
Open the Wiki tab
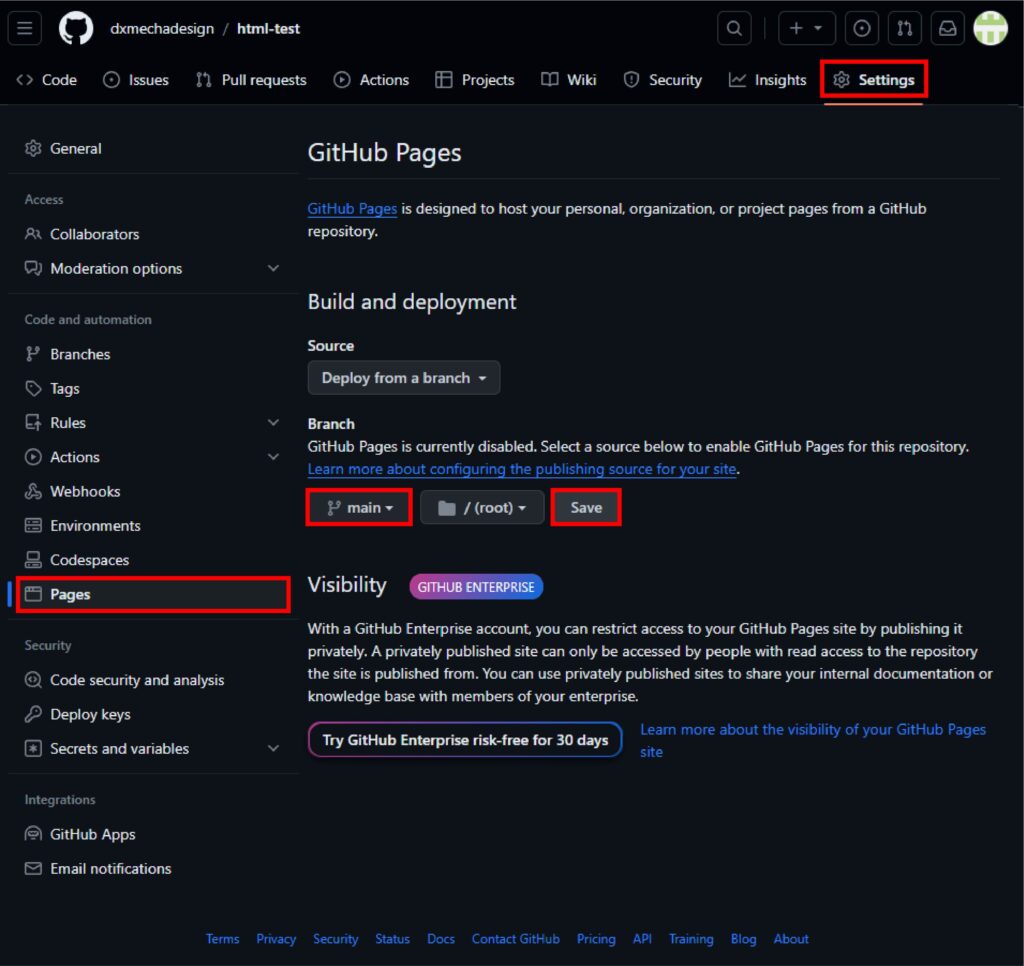point(568,80)
